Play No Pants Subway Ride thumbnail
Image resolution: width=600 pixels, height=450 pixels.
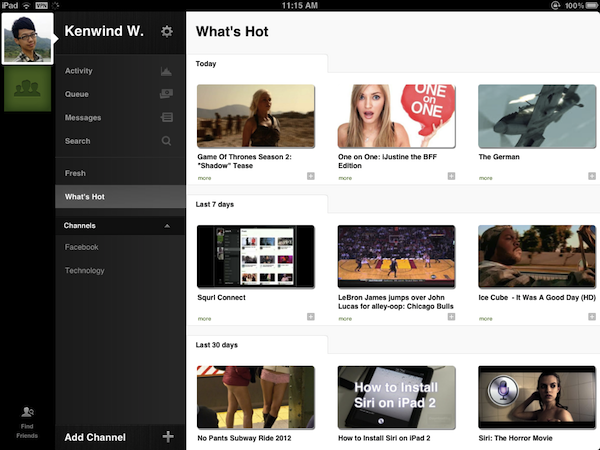pyautogui.click(x=256, y=397)
